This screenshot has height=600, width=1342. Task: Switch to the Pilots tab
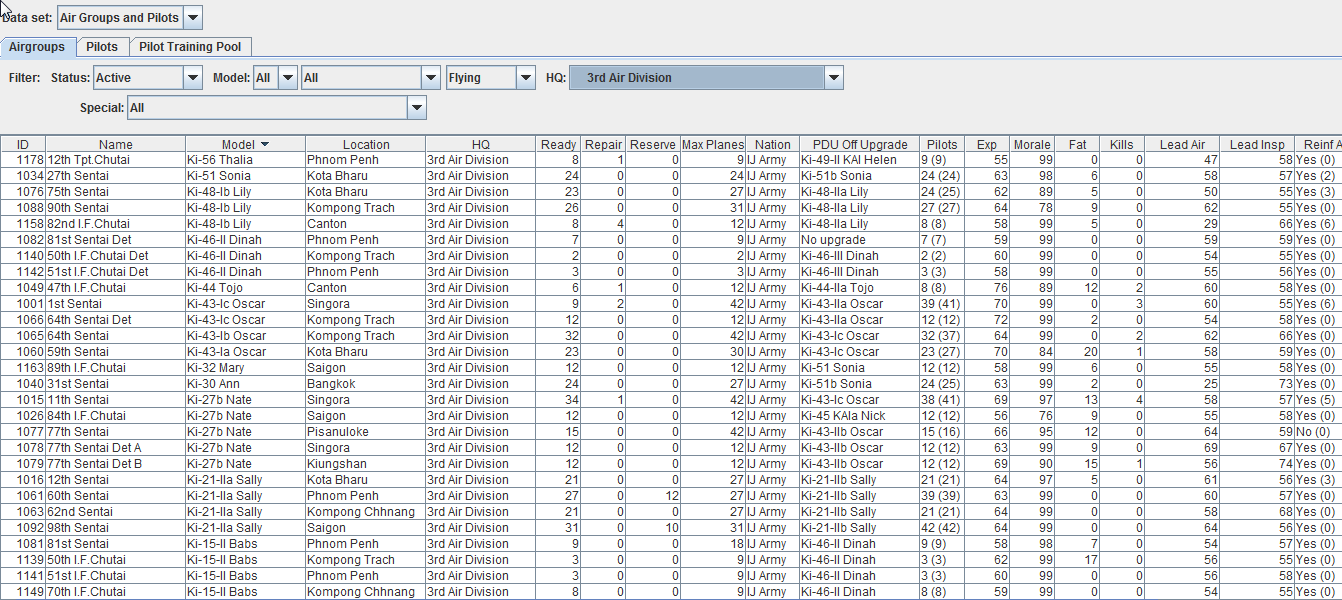click(102, 46)
